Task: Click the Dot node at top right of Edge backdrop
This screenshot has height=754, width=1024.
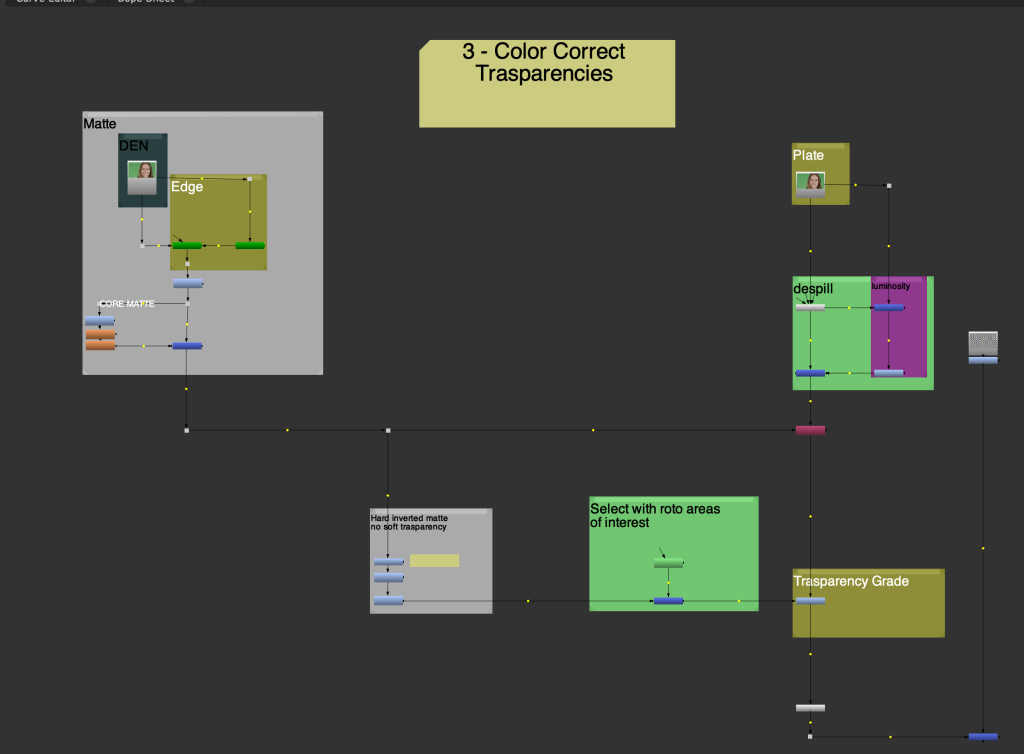Action: (x=249, y=179)
